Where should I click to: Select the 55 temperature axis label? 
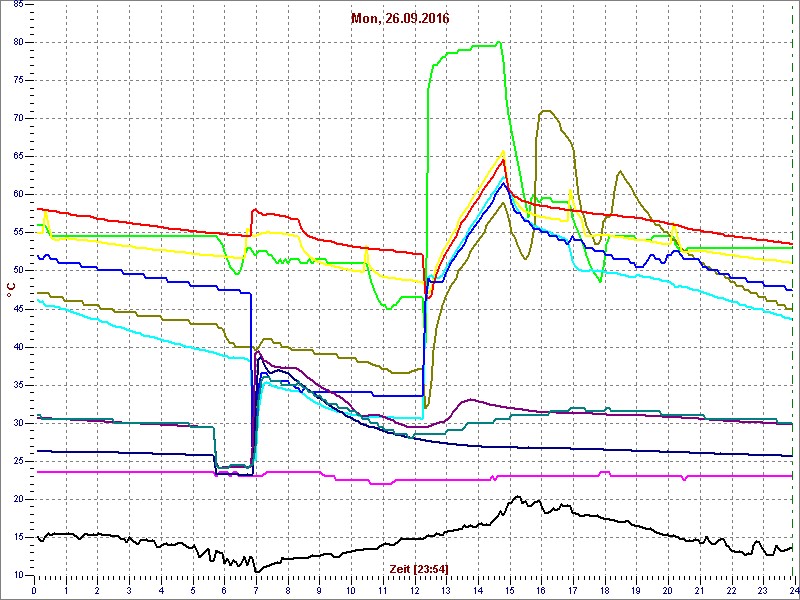coord(17,233)
